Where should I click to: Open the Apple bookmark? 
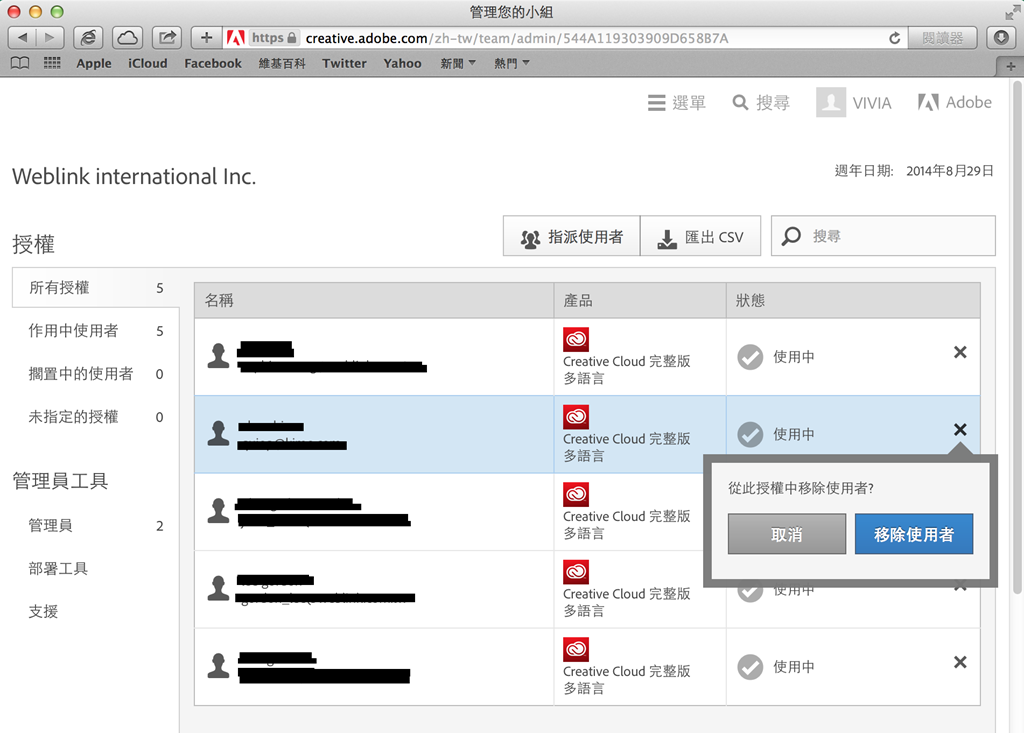pos(94,63)
